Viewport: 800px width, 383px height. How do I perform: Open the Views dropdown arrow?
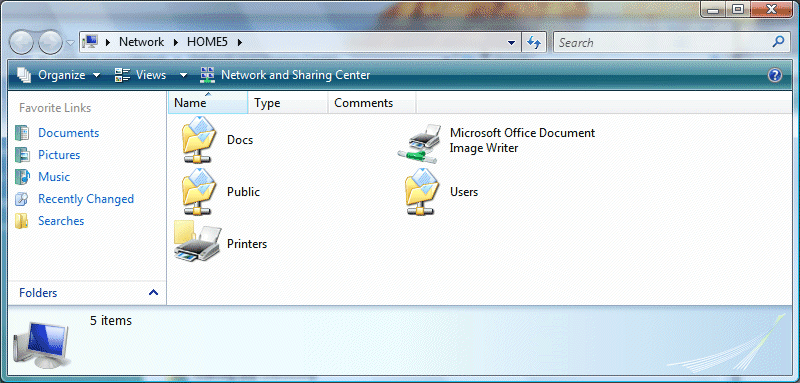184,75
